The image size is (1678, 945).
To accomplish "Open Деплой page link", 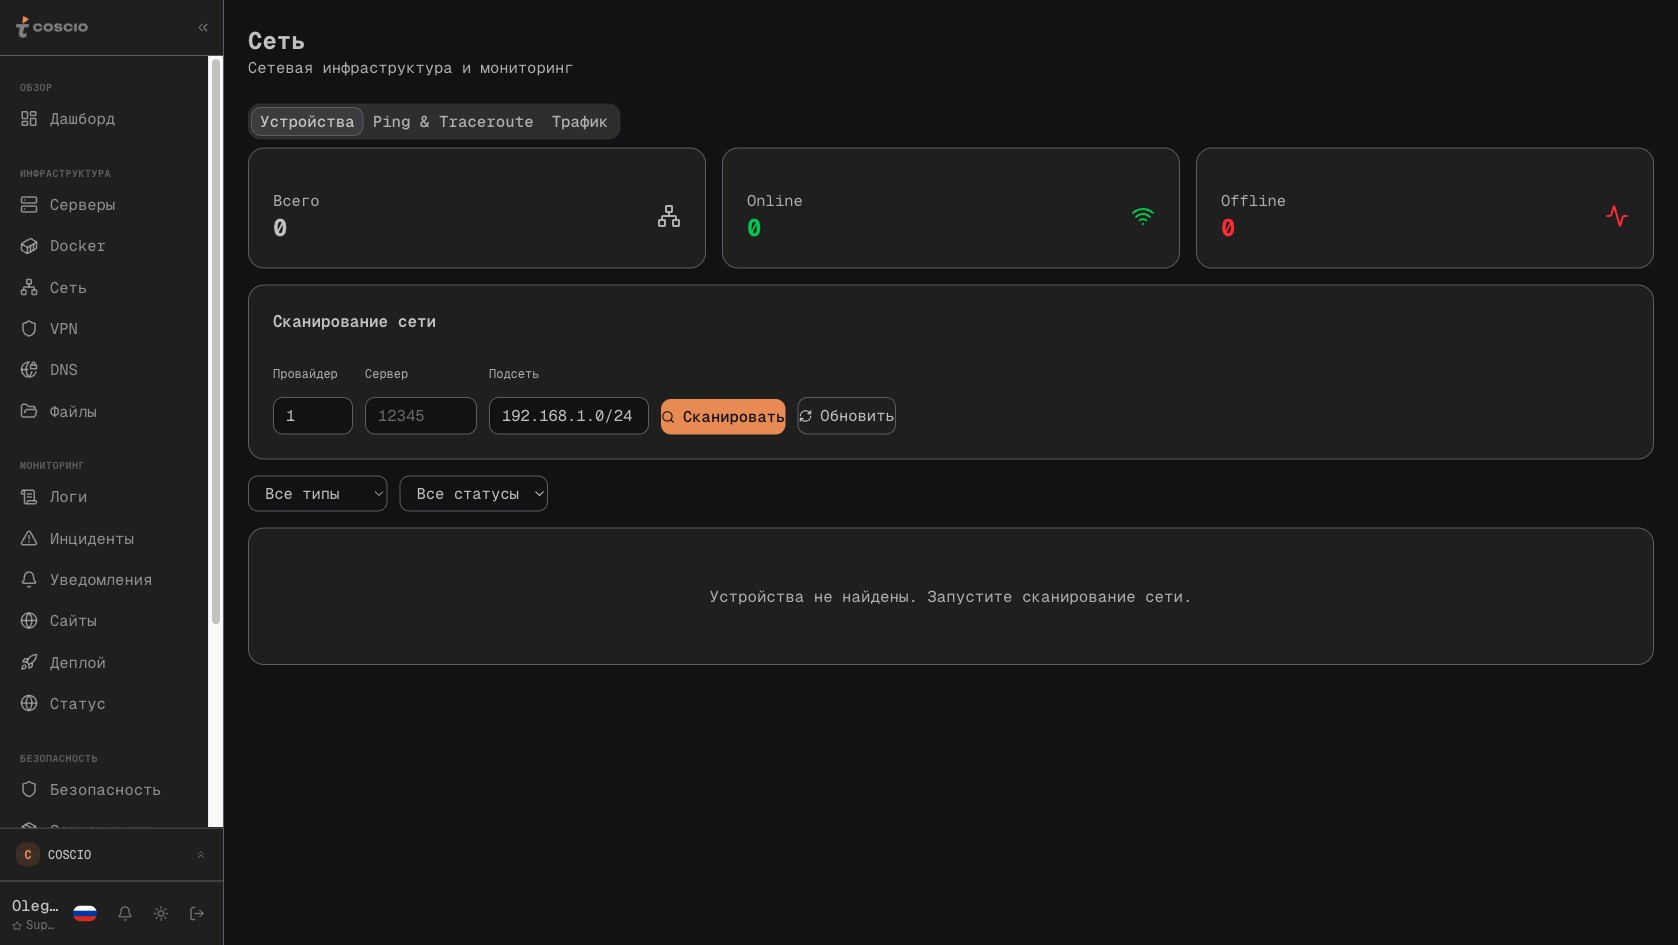I will pyautogui.click(x=78, y=663).
